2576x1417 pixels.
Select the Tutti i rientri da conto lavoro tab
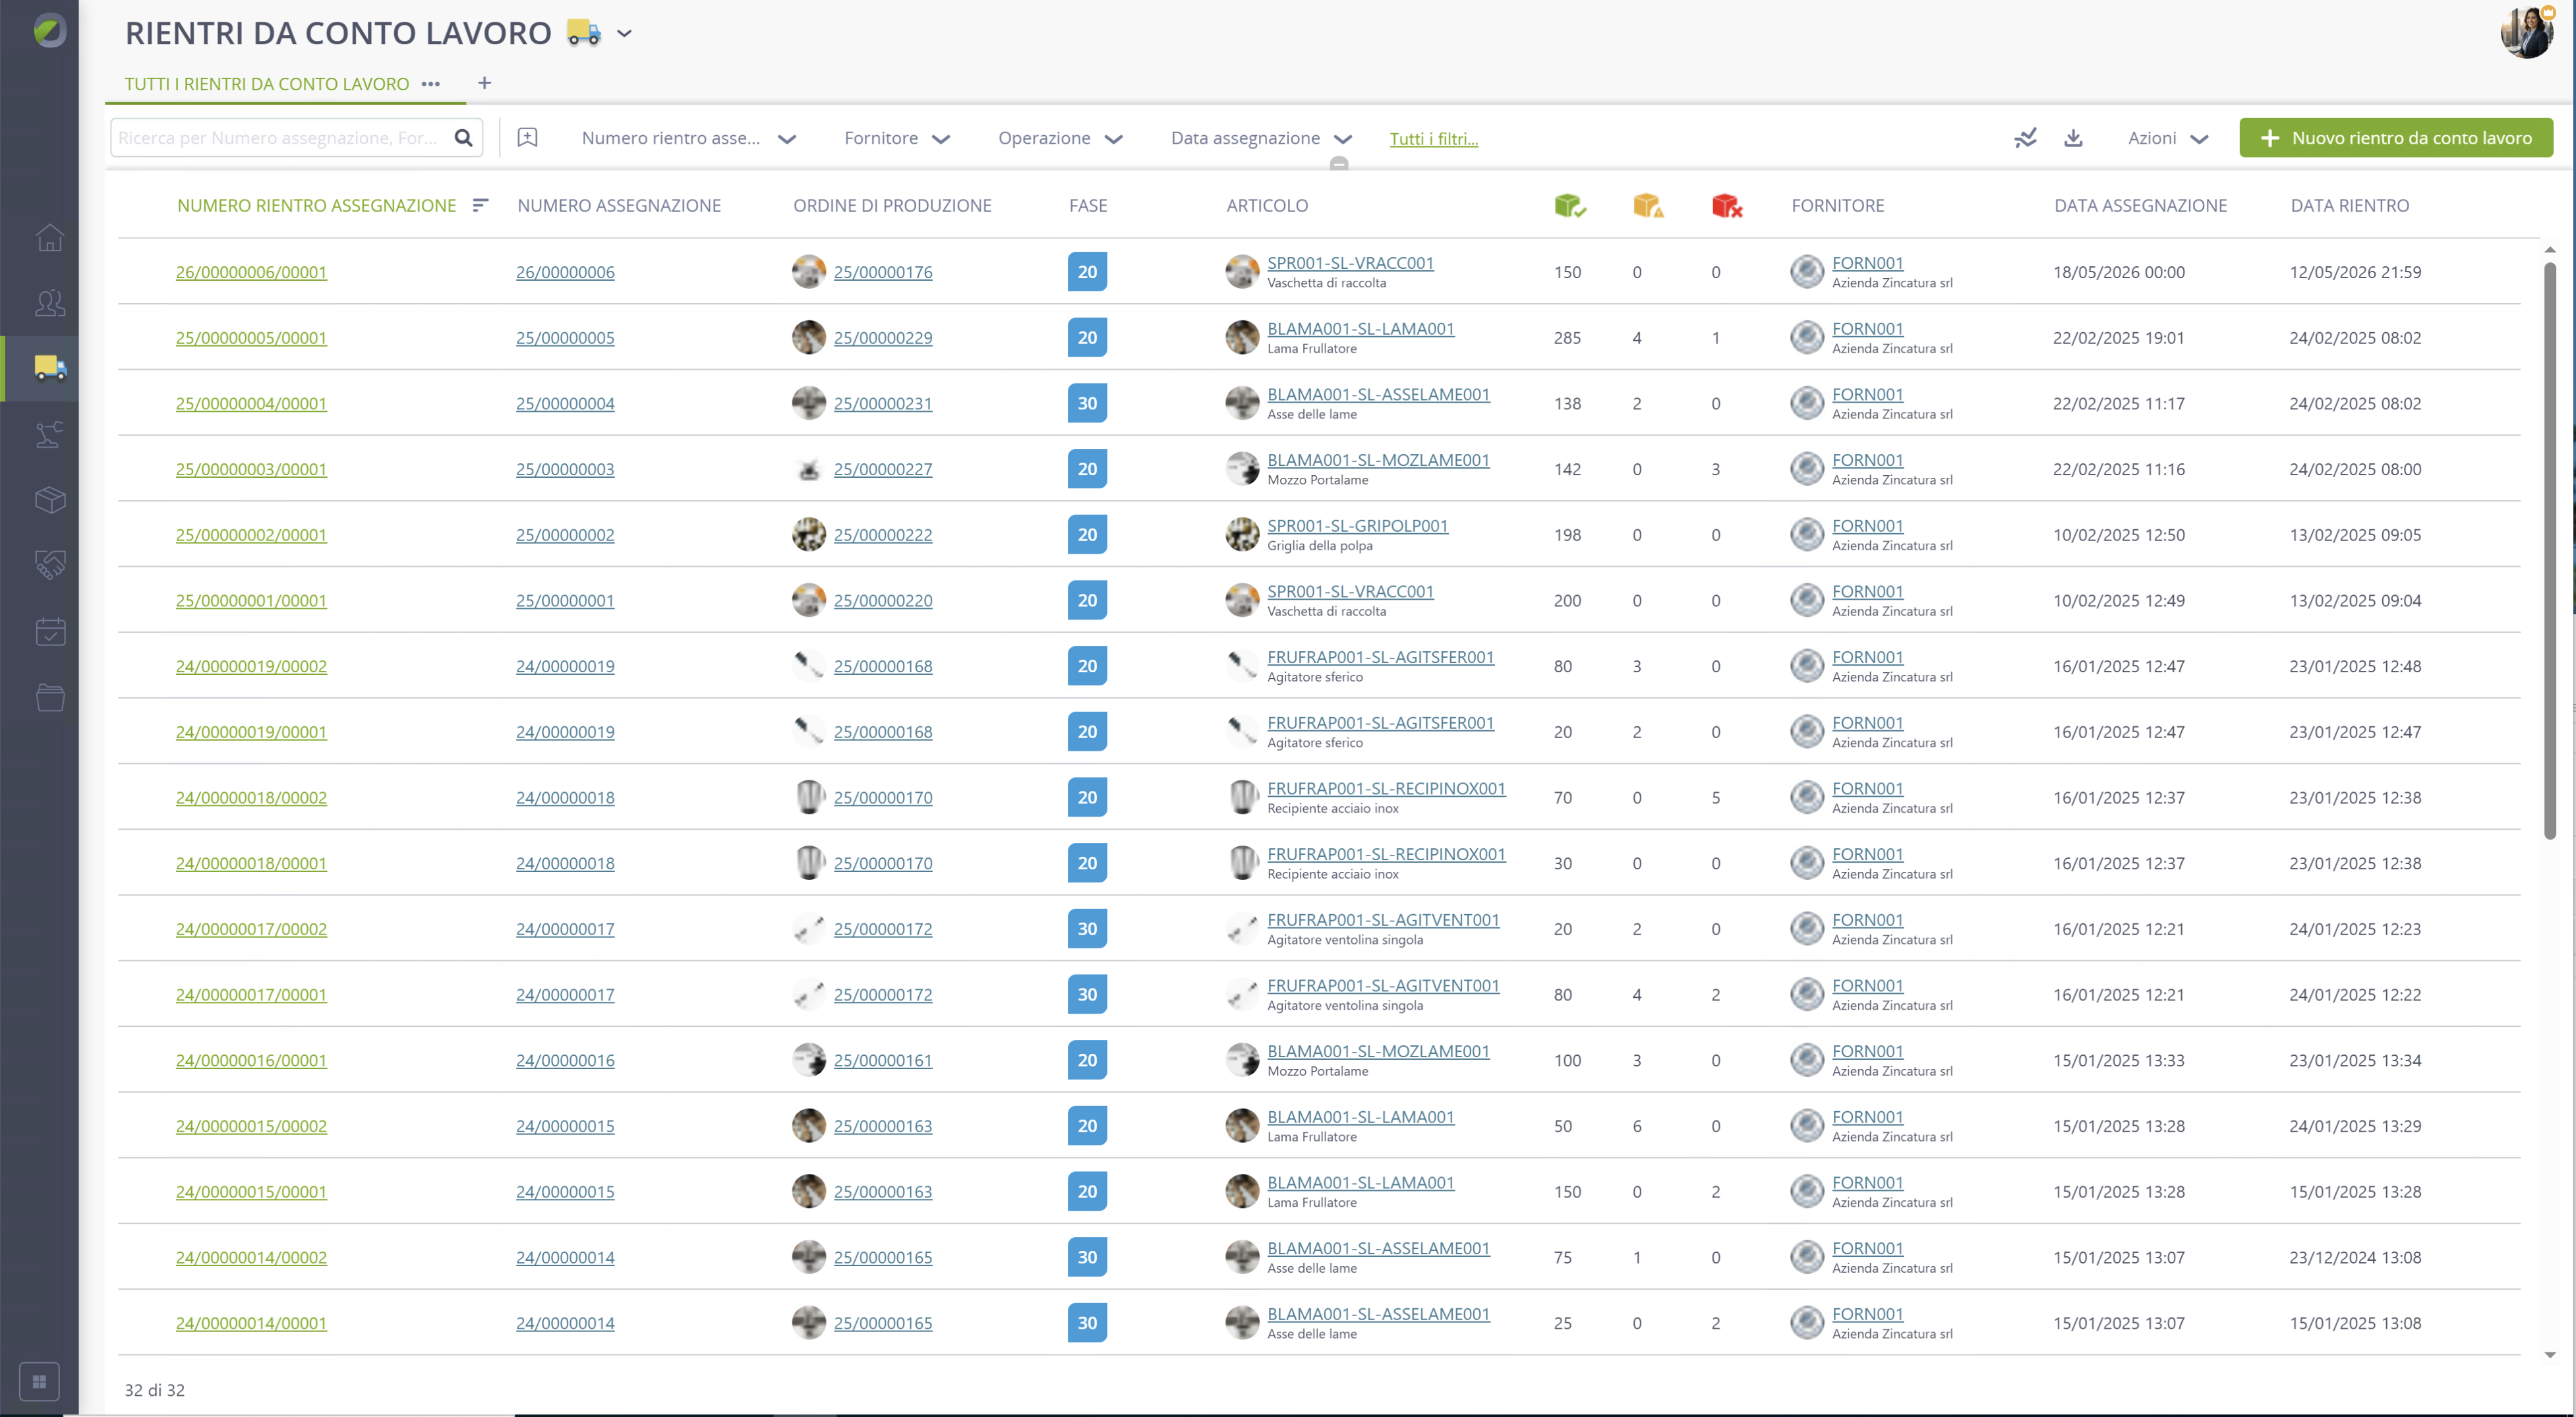pyautogui.click(x=267, y=84)
